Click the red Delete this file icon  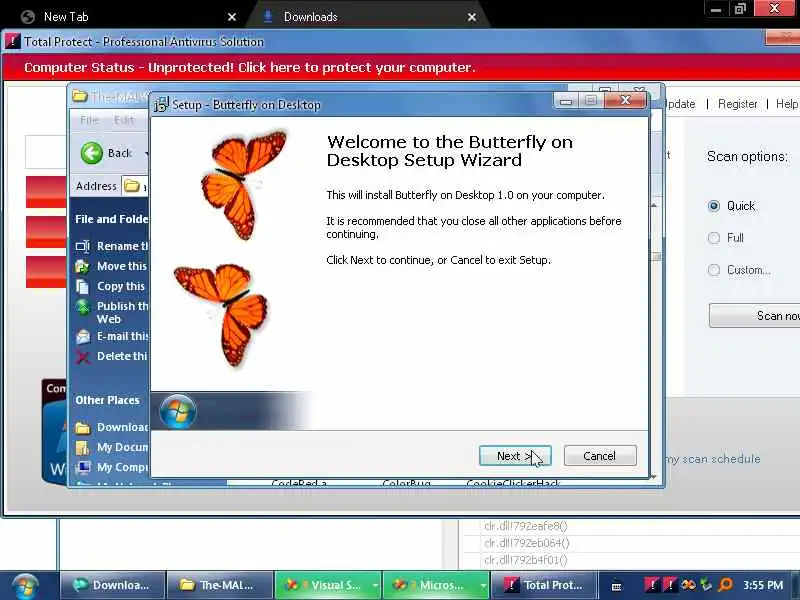tap(83, 357)
